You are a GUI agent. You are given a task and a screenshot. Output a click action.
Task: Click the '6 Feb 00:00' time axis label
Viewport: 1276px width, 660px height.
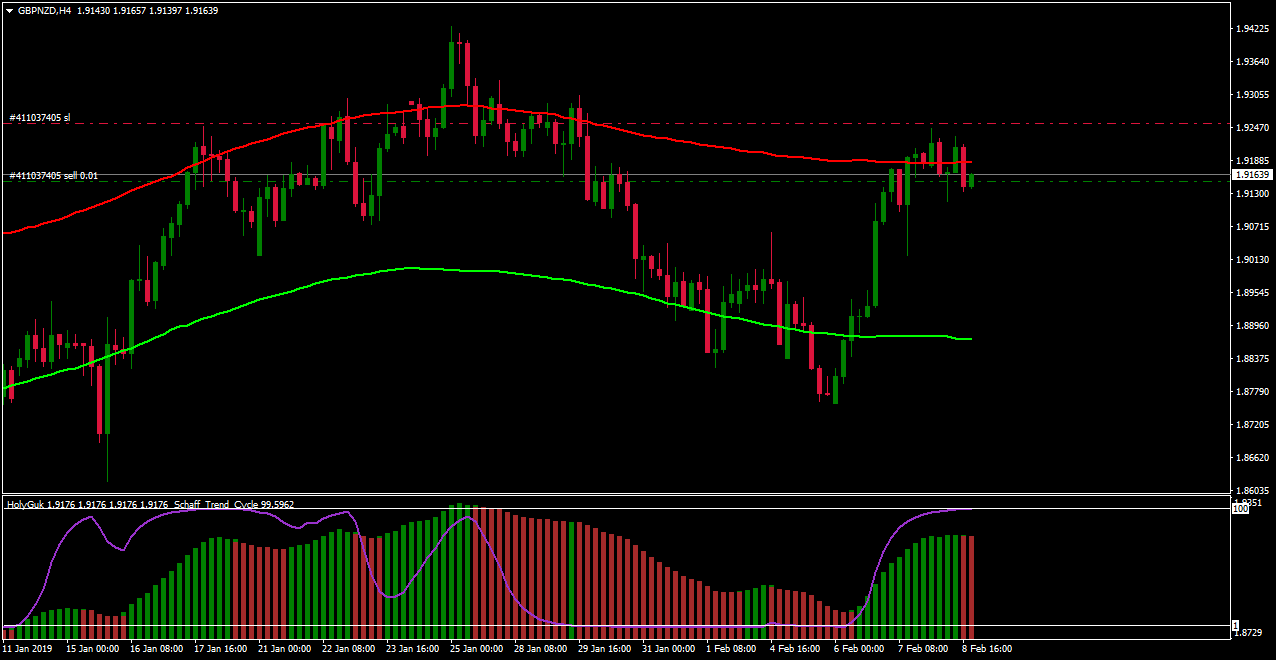[x=860, y=649]
